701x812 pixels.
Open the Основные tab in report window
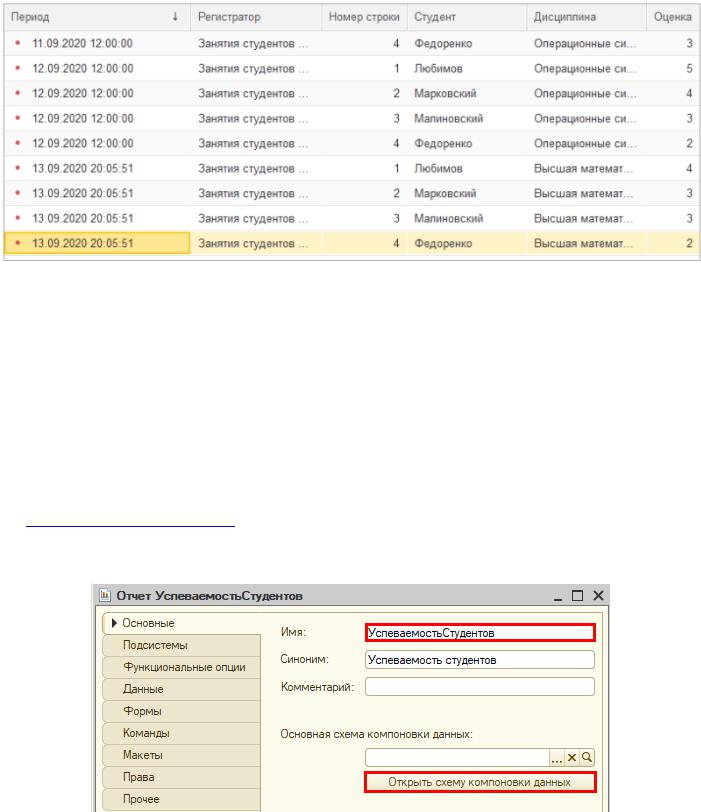[181, 623]
